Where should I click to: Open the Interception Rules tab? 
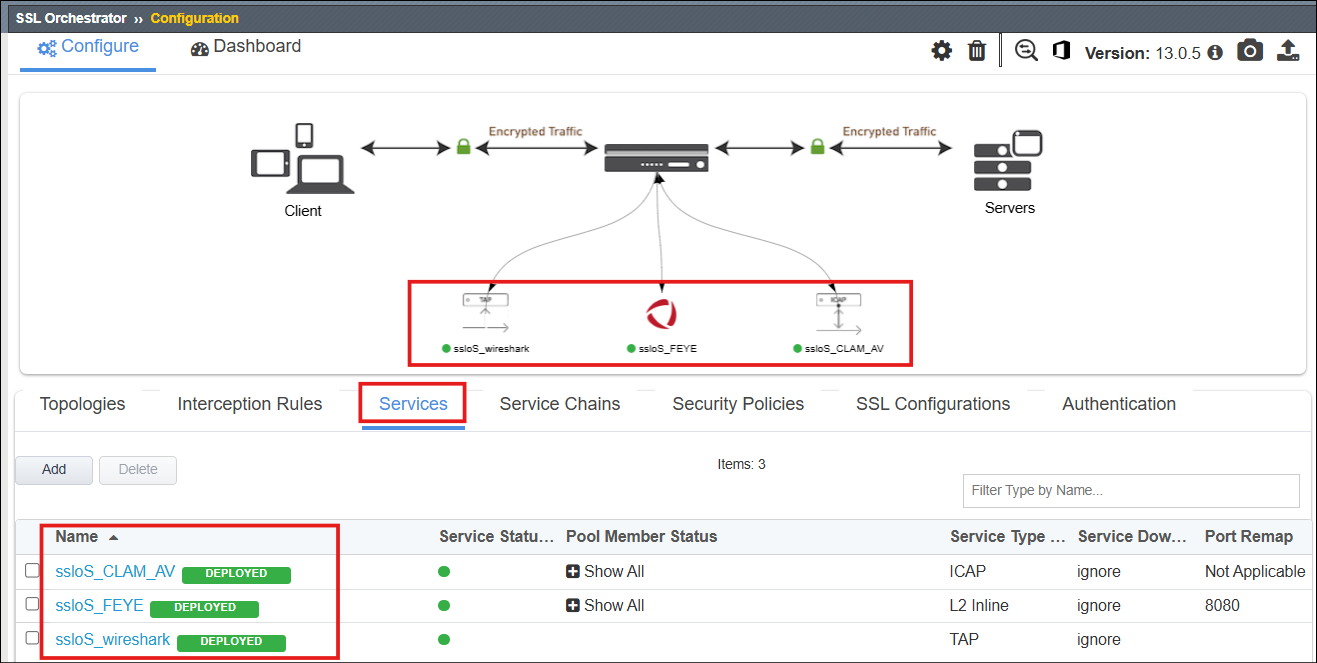click(250, 404)
